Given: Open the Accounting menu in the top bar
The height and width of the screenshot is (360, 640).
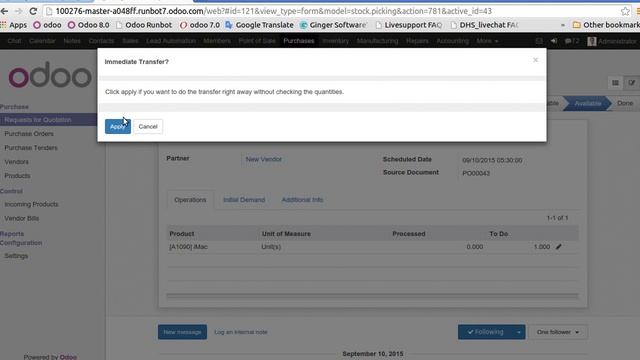Looking at the screenshot, I should (x=453, y=41).
